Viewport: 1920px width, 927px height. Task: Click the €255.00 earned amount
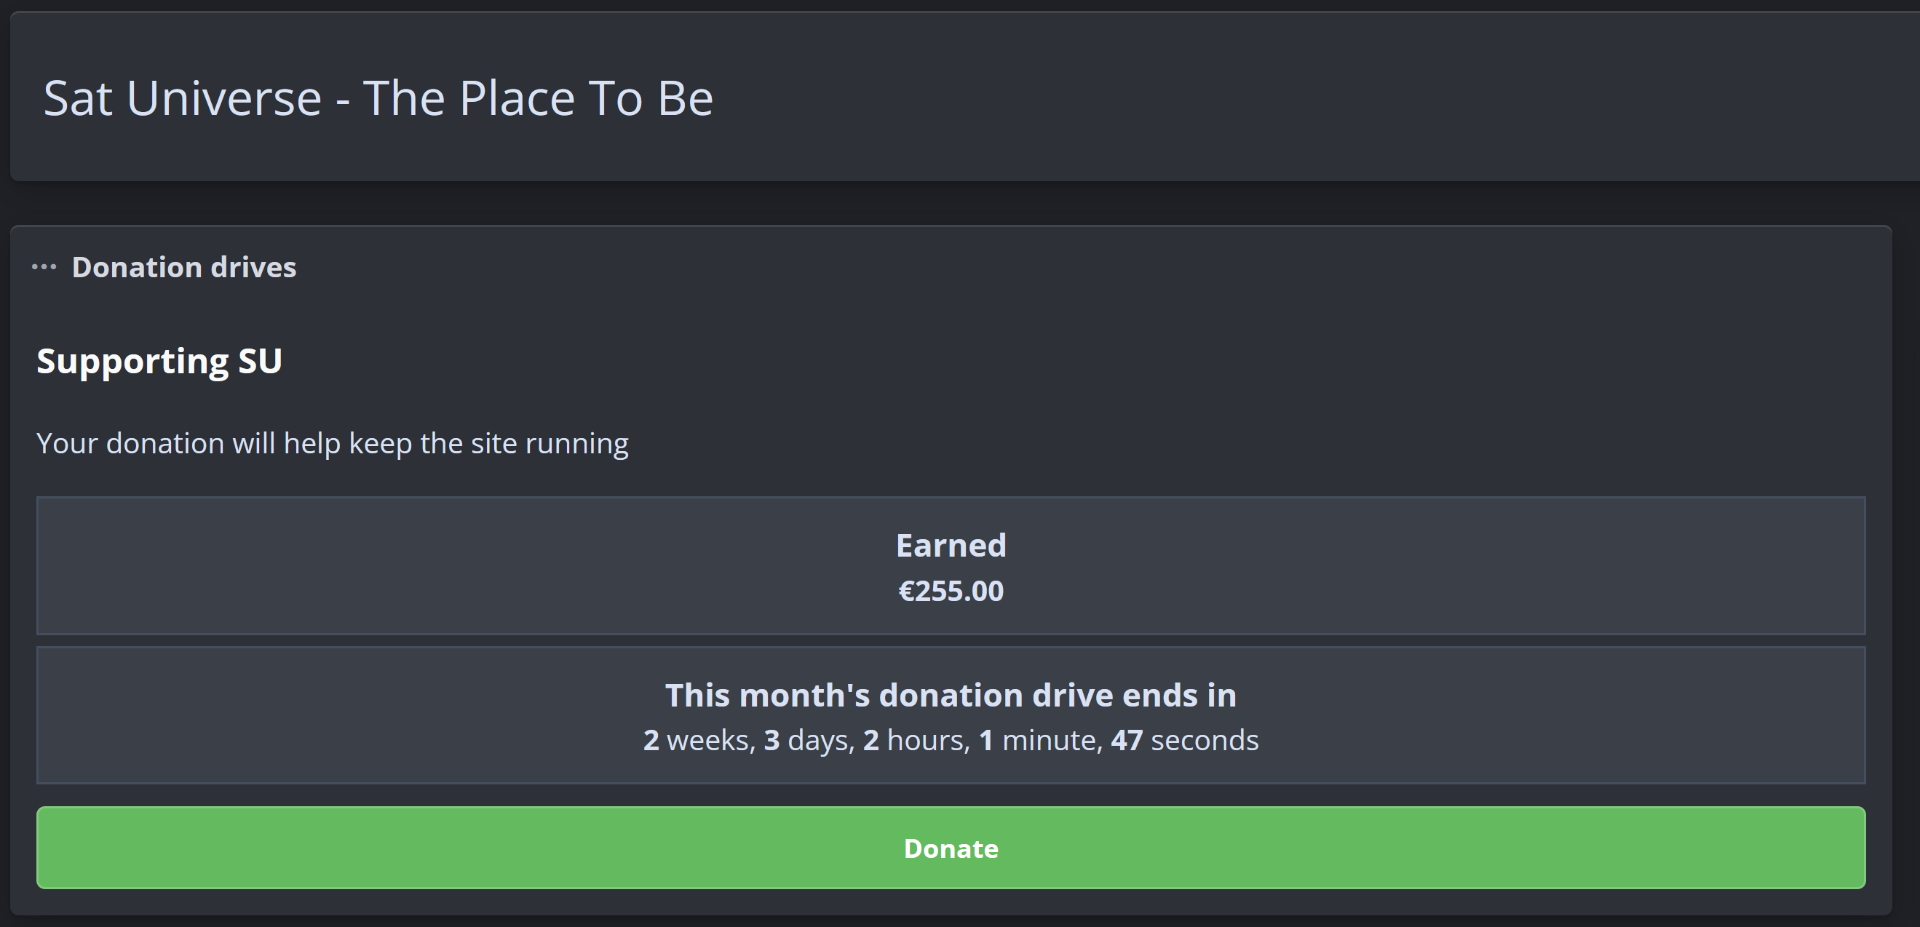[x=950, y=591]
